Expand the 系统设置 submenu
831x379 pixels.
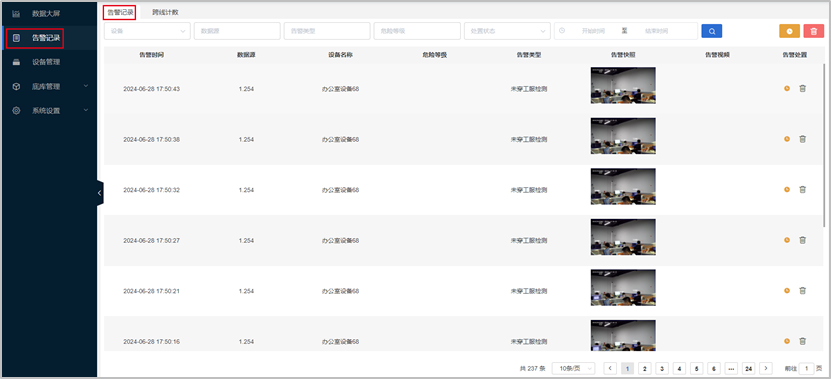coord(86,110)
